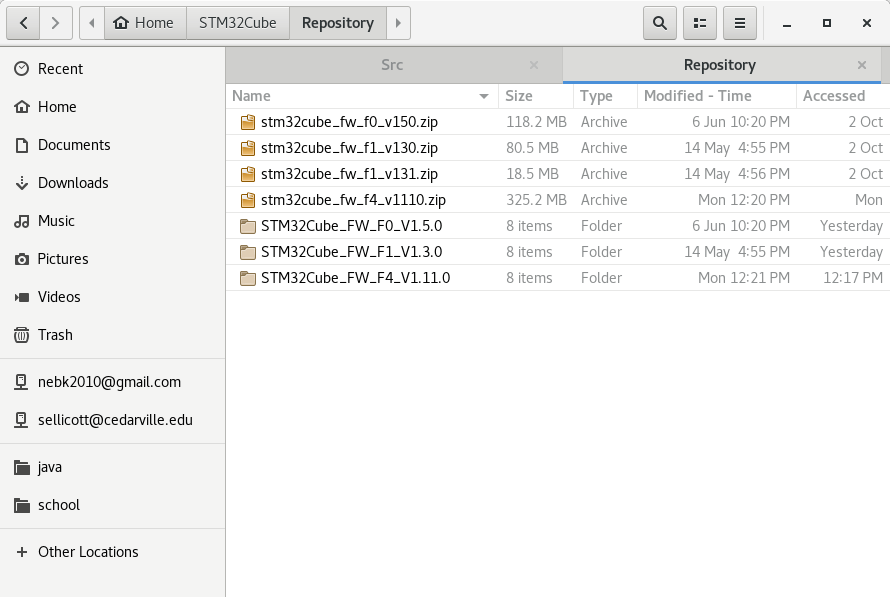Click the 12:17 PM accessed cell
The height and width of the screenshot is (597, 890).
click(853, 278)
